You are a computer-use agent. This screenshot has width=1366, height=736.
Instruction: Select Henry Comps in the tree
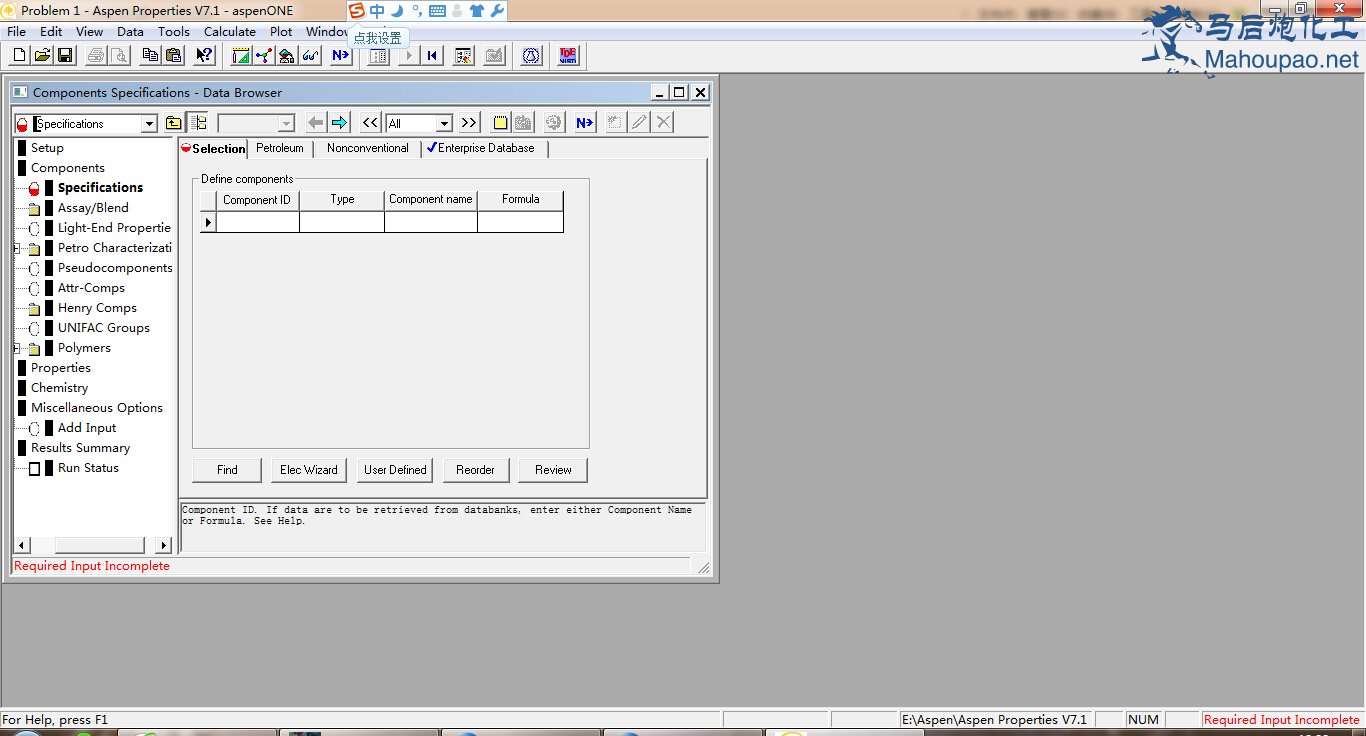click(97, 308)
